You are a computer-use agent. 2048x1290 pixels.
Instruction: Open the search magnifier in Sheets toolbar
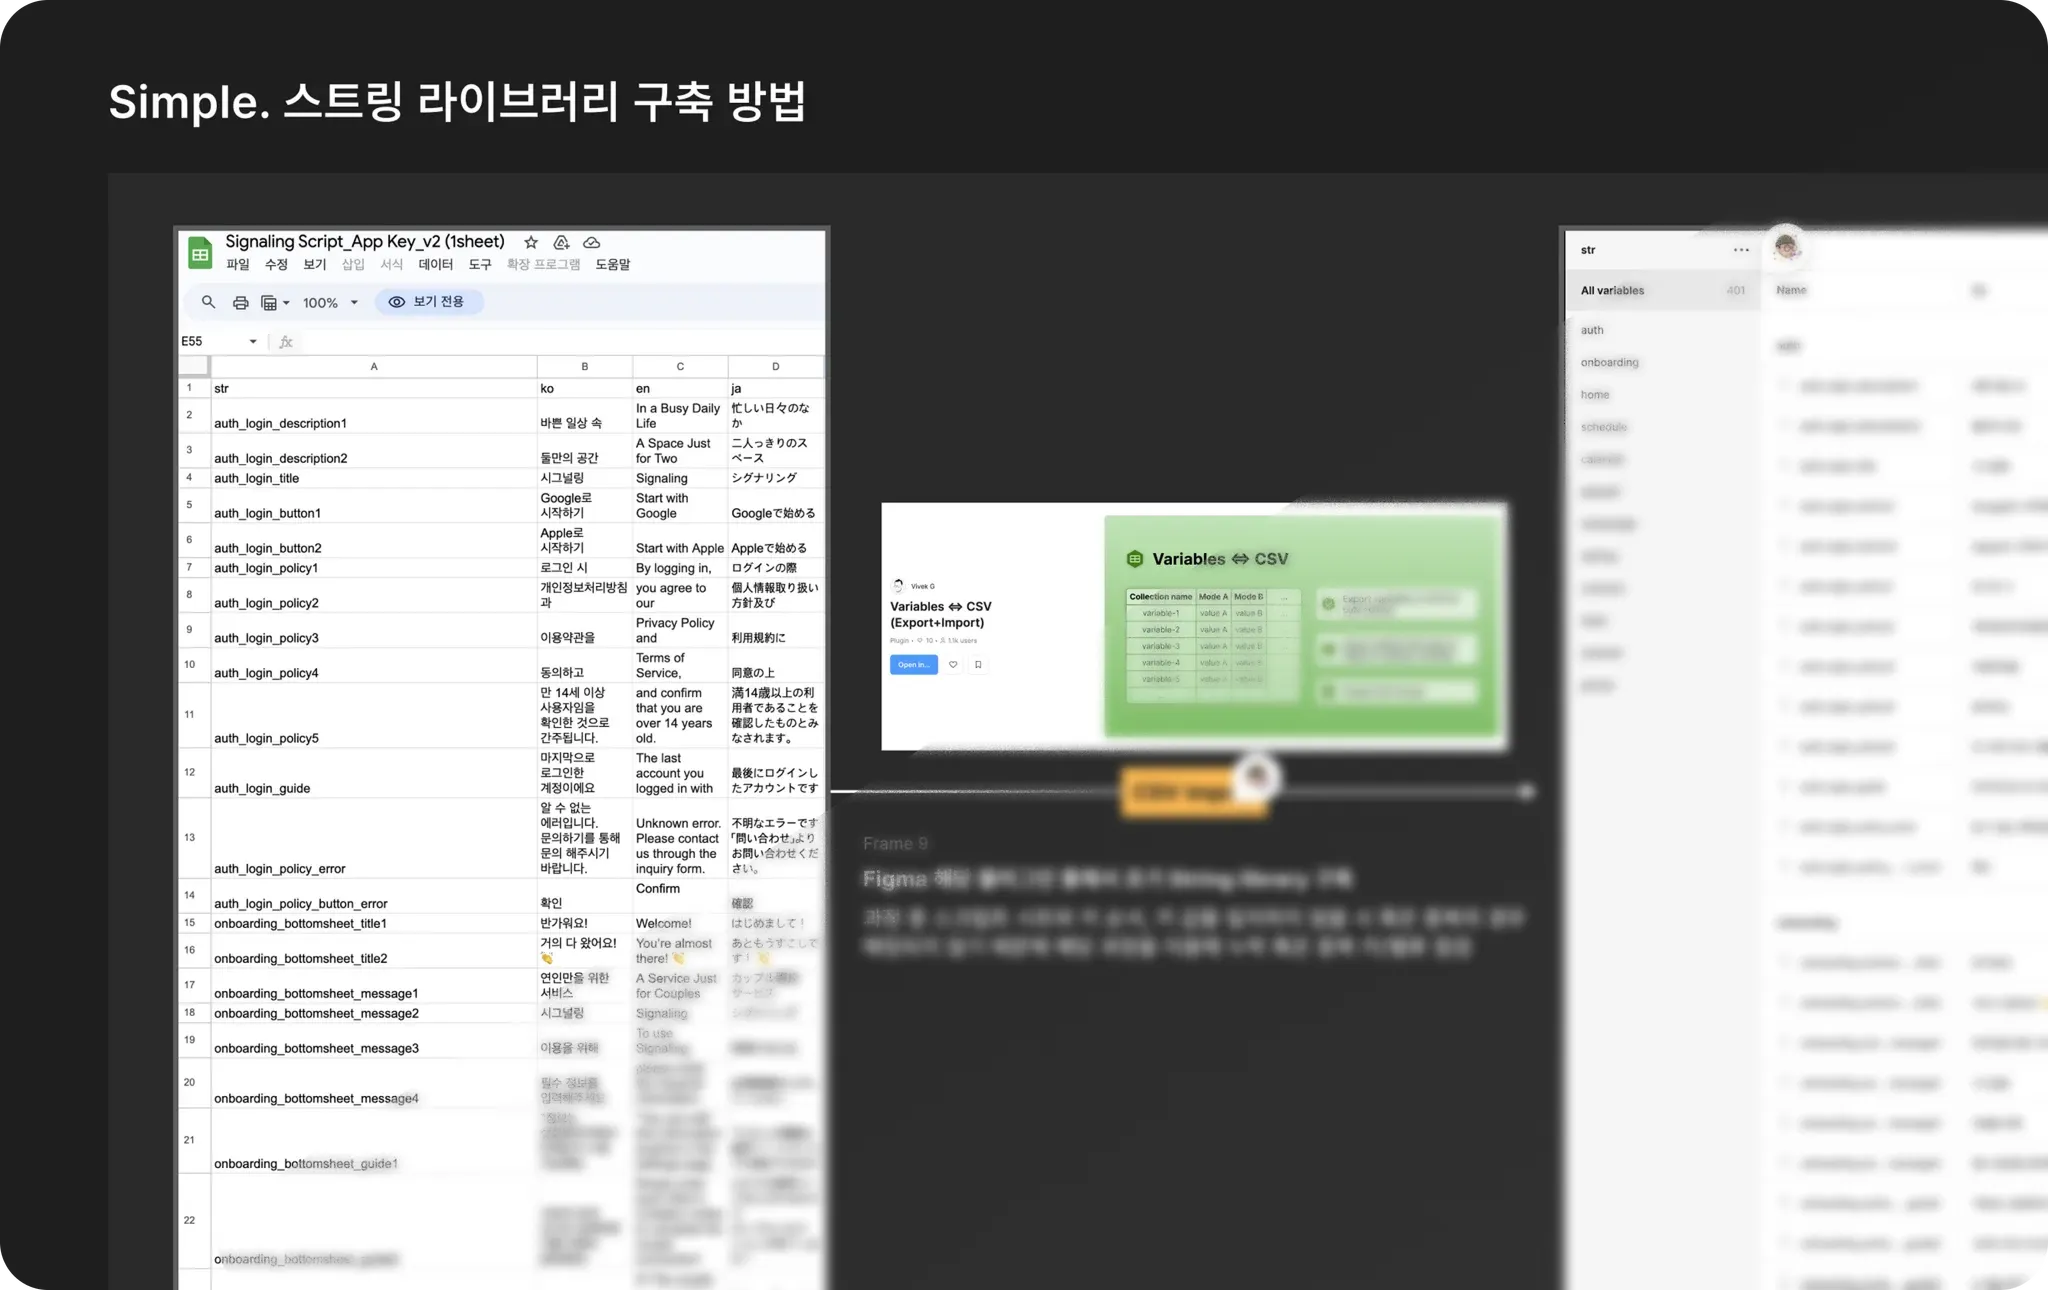point(208,302)
